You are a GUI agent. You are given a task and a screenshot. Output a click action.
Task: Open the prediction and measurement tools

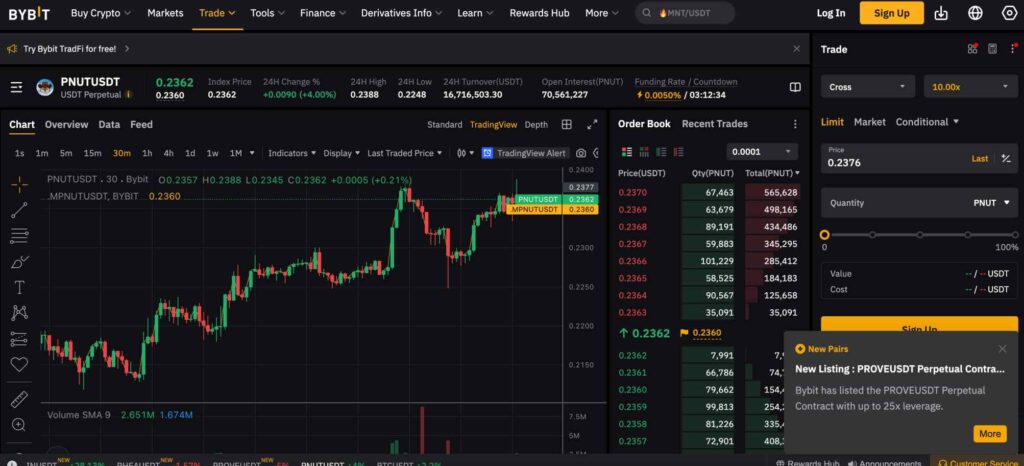tap(20, 339)
